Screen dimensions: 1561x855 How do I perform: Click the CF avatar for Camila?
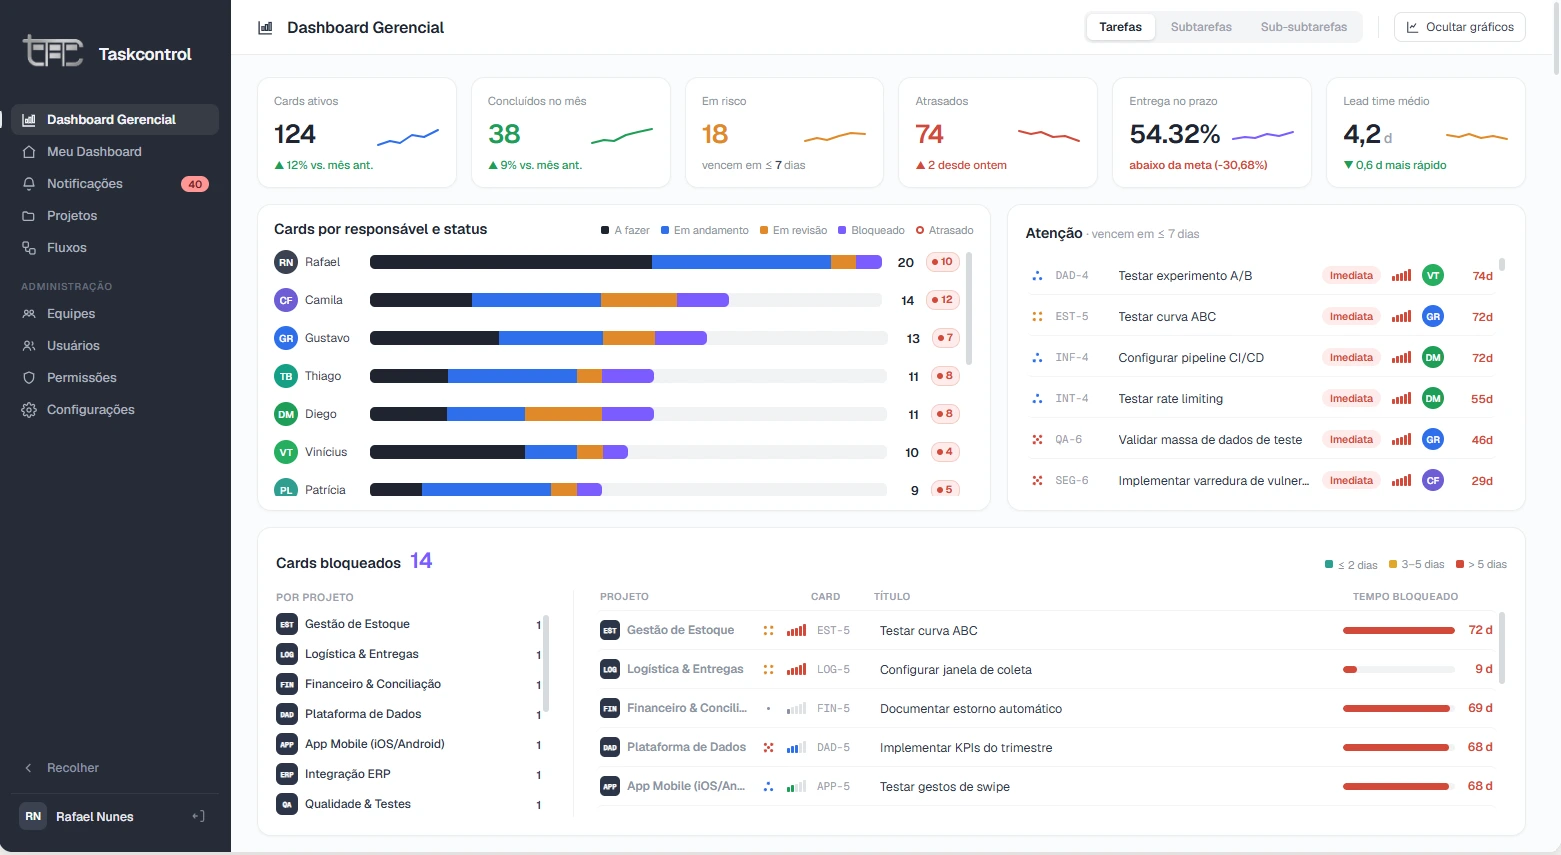pos(286,300)
